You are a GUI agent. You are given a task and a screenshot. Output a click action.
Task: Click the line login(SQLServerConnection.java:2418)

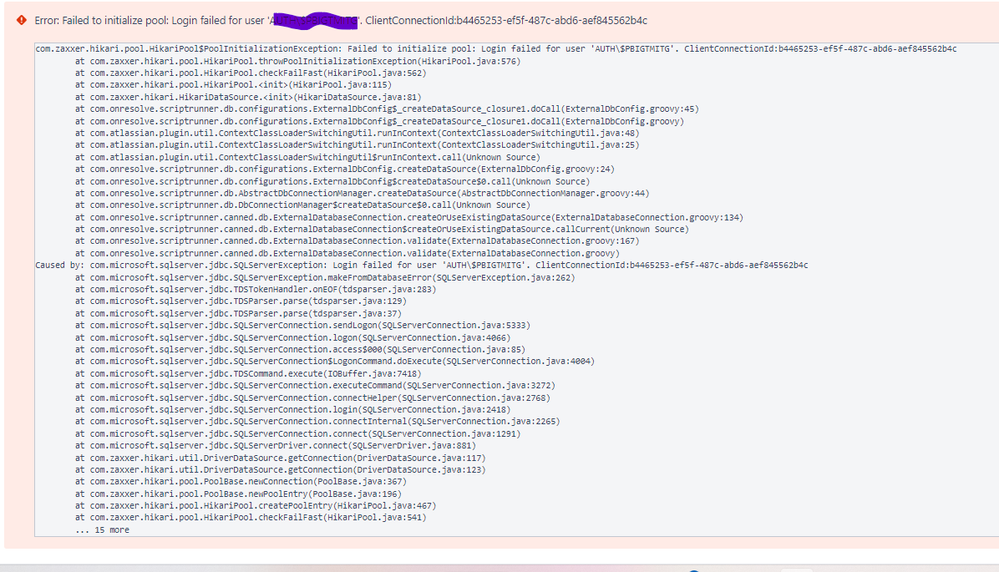(x=292, y=410)
